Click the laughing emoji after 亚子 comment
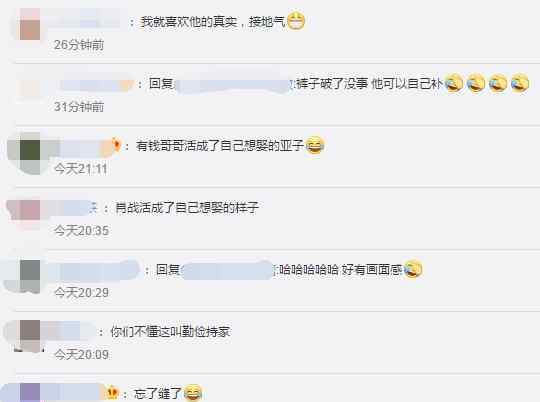This screenshot has width=540, height=402. [x=315, y=145]
